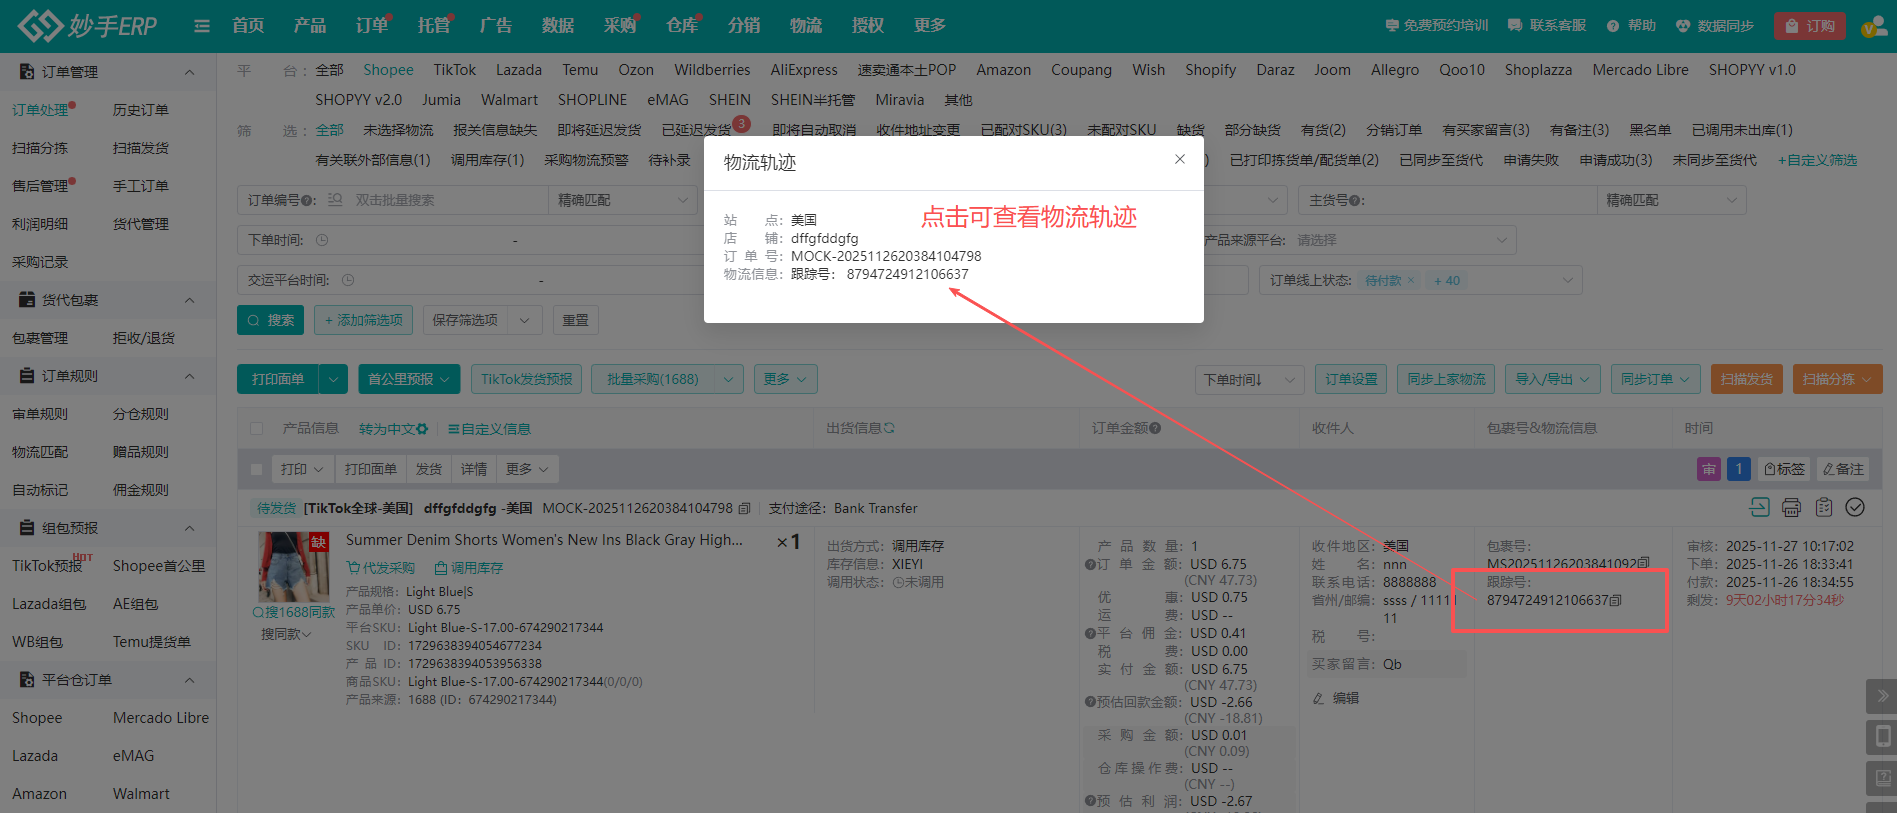Expand the 保存筛选项 dropdown arrow
Screen dimensions: 1897x813
coord(525,320)
